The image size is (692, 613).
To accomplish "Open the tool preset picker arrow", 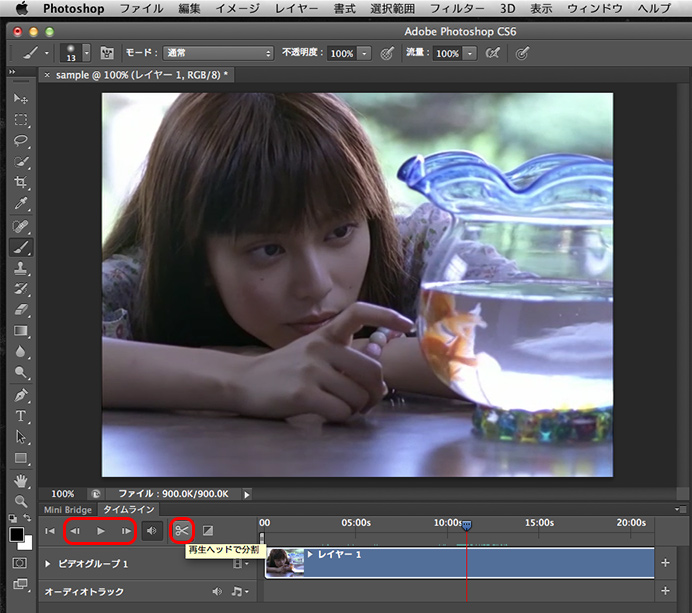I will click(46, 53).
